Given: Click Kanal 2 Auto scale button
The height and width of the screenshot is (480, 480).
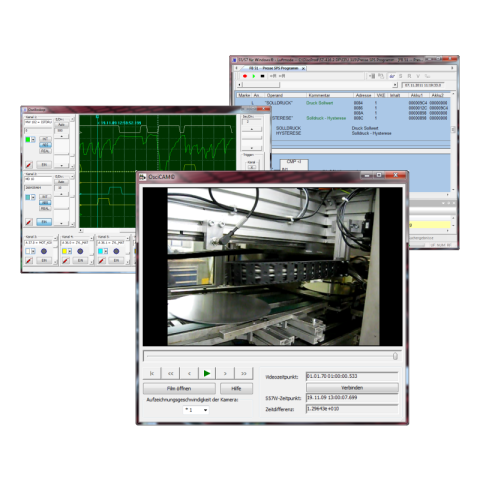Looking at the screenshot, I should click(61, 182).
